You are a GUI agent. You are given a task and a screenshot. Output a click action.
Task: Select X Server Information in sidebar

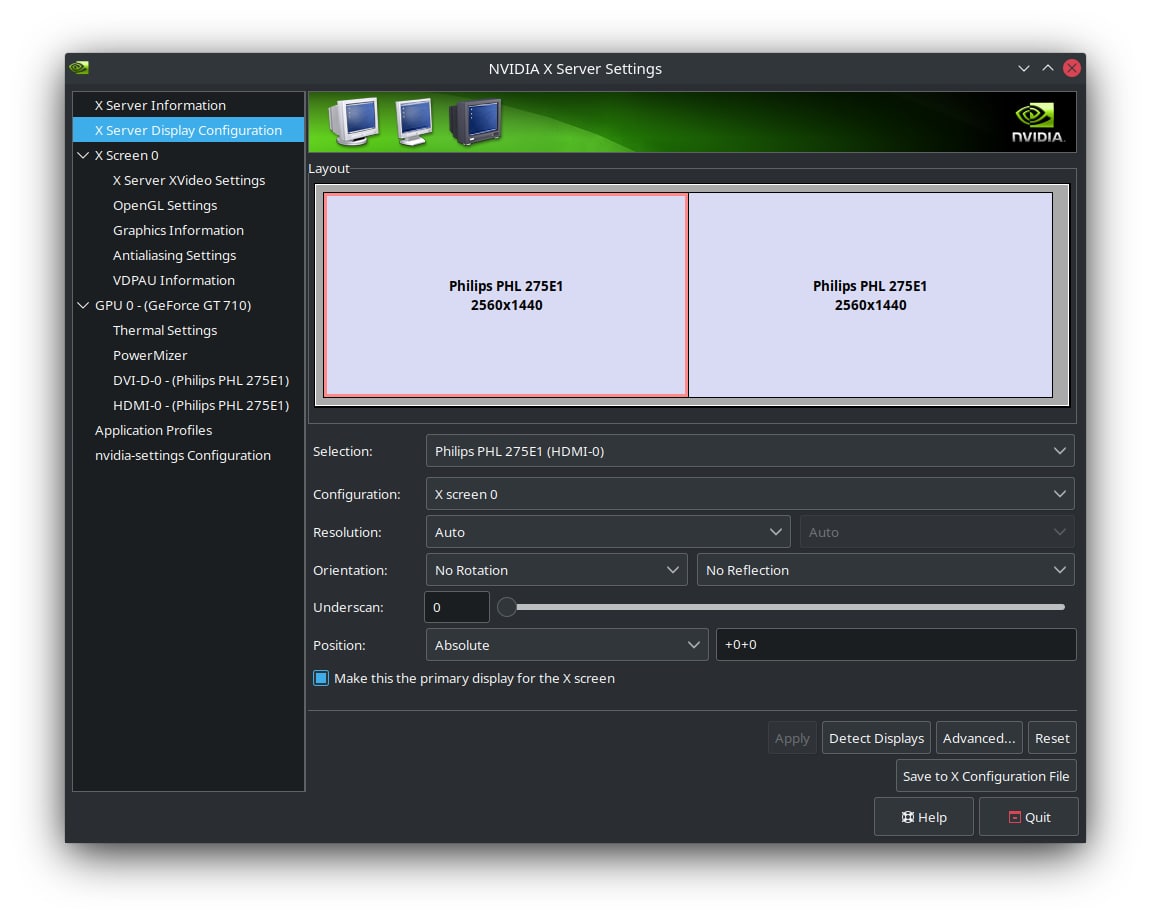tap(189, 105)
